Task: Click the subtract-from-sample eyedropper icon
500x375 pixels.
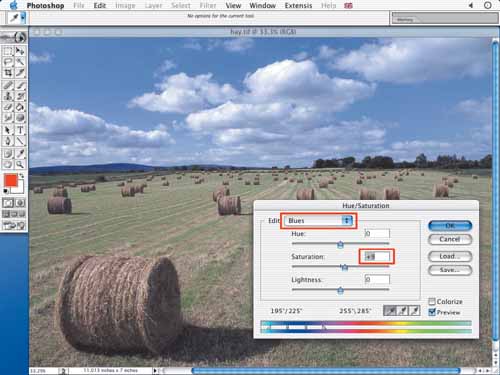Action: pos(414,311)
